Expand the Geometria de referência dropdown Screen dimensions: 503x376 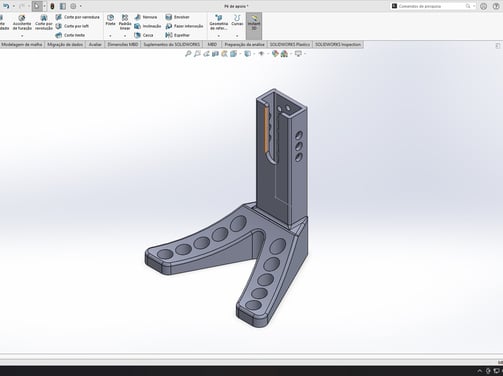point(219,36)
